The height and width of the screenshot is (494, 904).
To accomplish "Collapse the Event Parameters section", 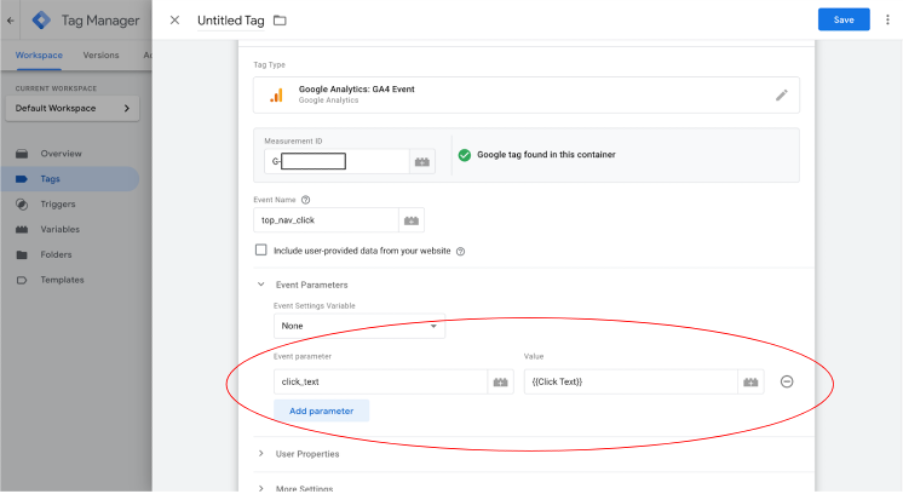I will [x=261, y=284].
